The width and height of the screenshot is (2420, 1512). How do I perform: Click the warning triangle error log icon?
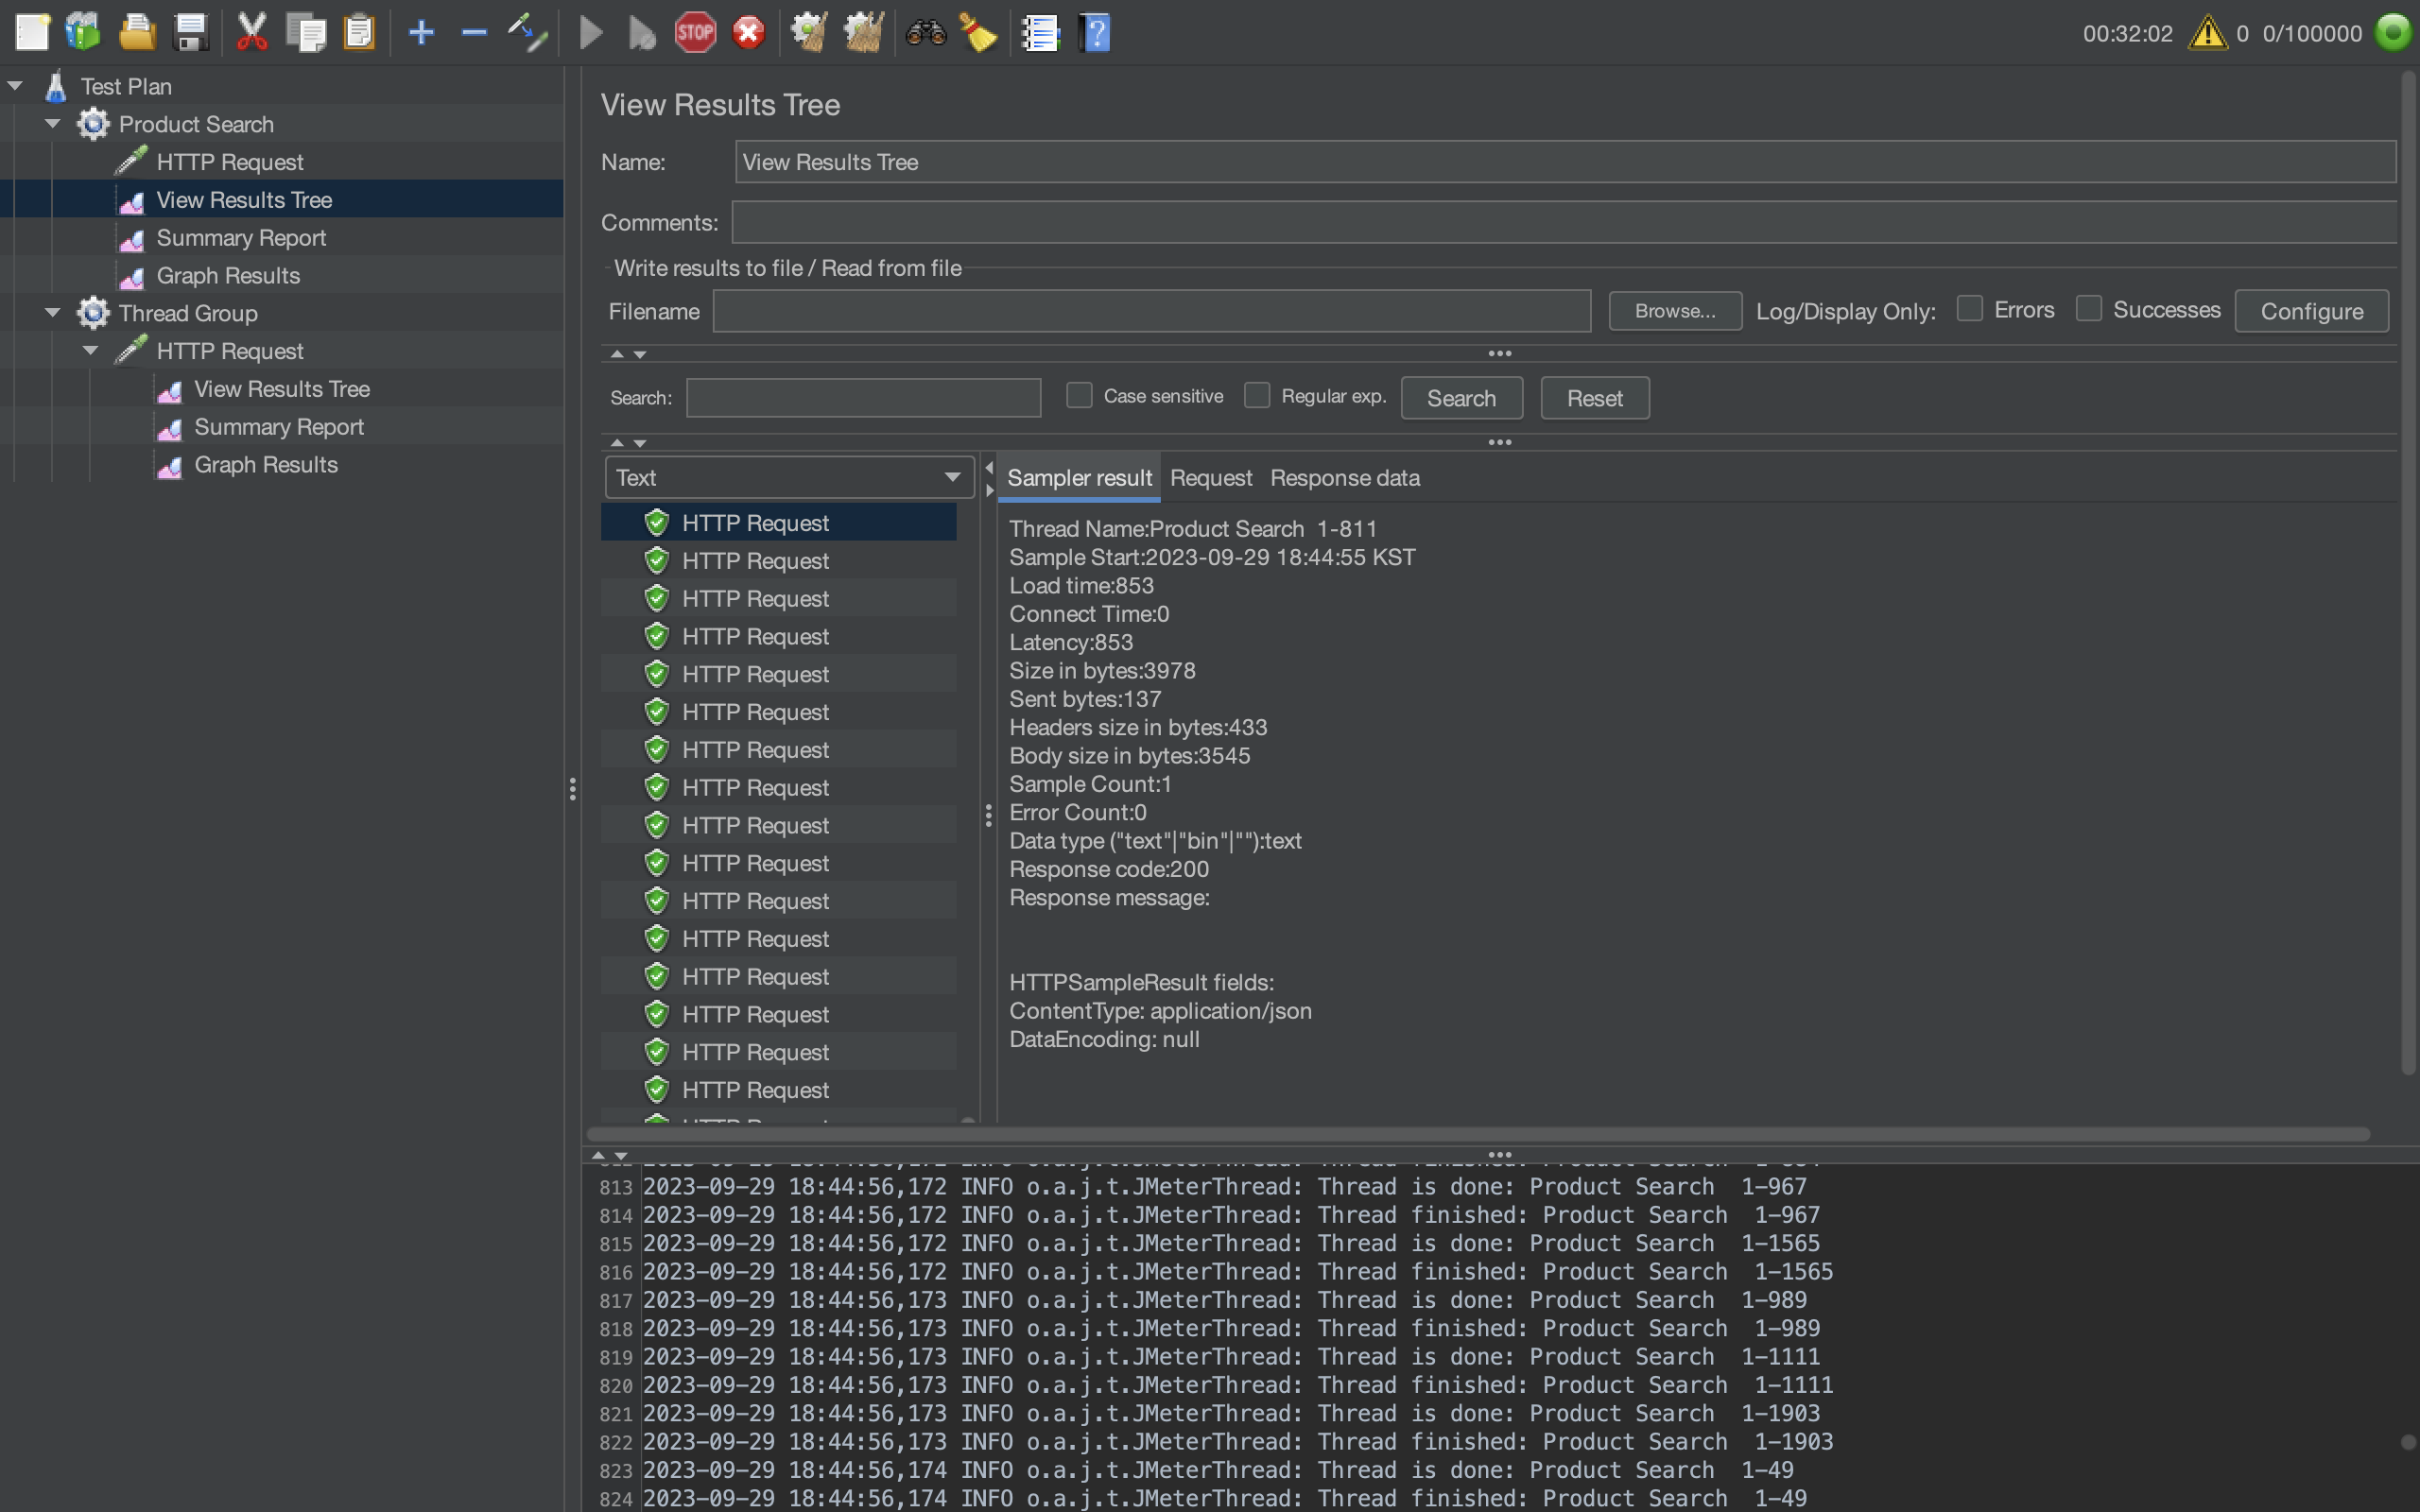(x=2207, y=33)
